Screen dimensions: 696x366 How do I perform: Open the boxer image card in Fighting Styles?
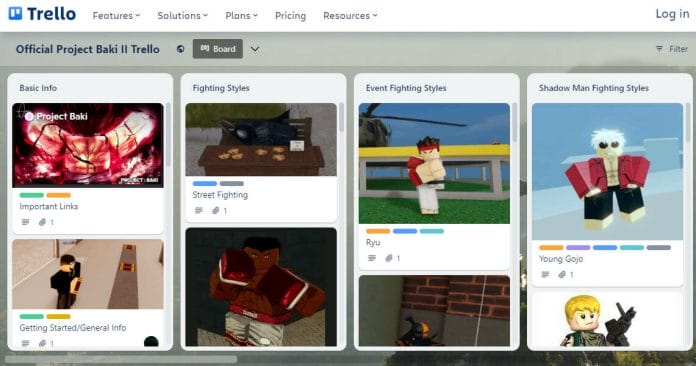(x=261, y=287)
